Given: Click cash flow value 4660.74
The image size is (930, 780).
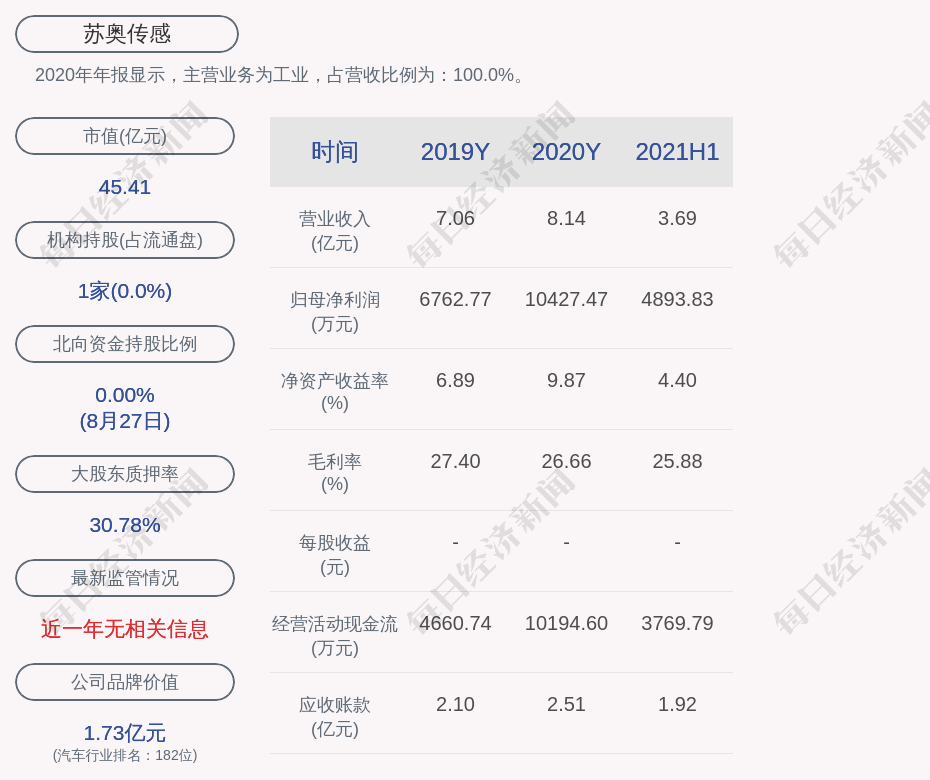Looking at the screenshot, I should [455, 623].
